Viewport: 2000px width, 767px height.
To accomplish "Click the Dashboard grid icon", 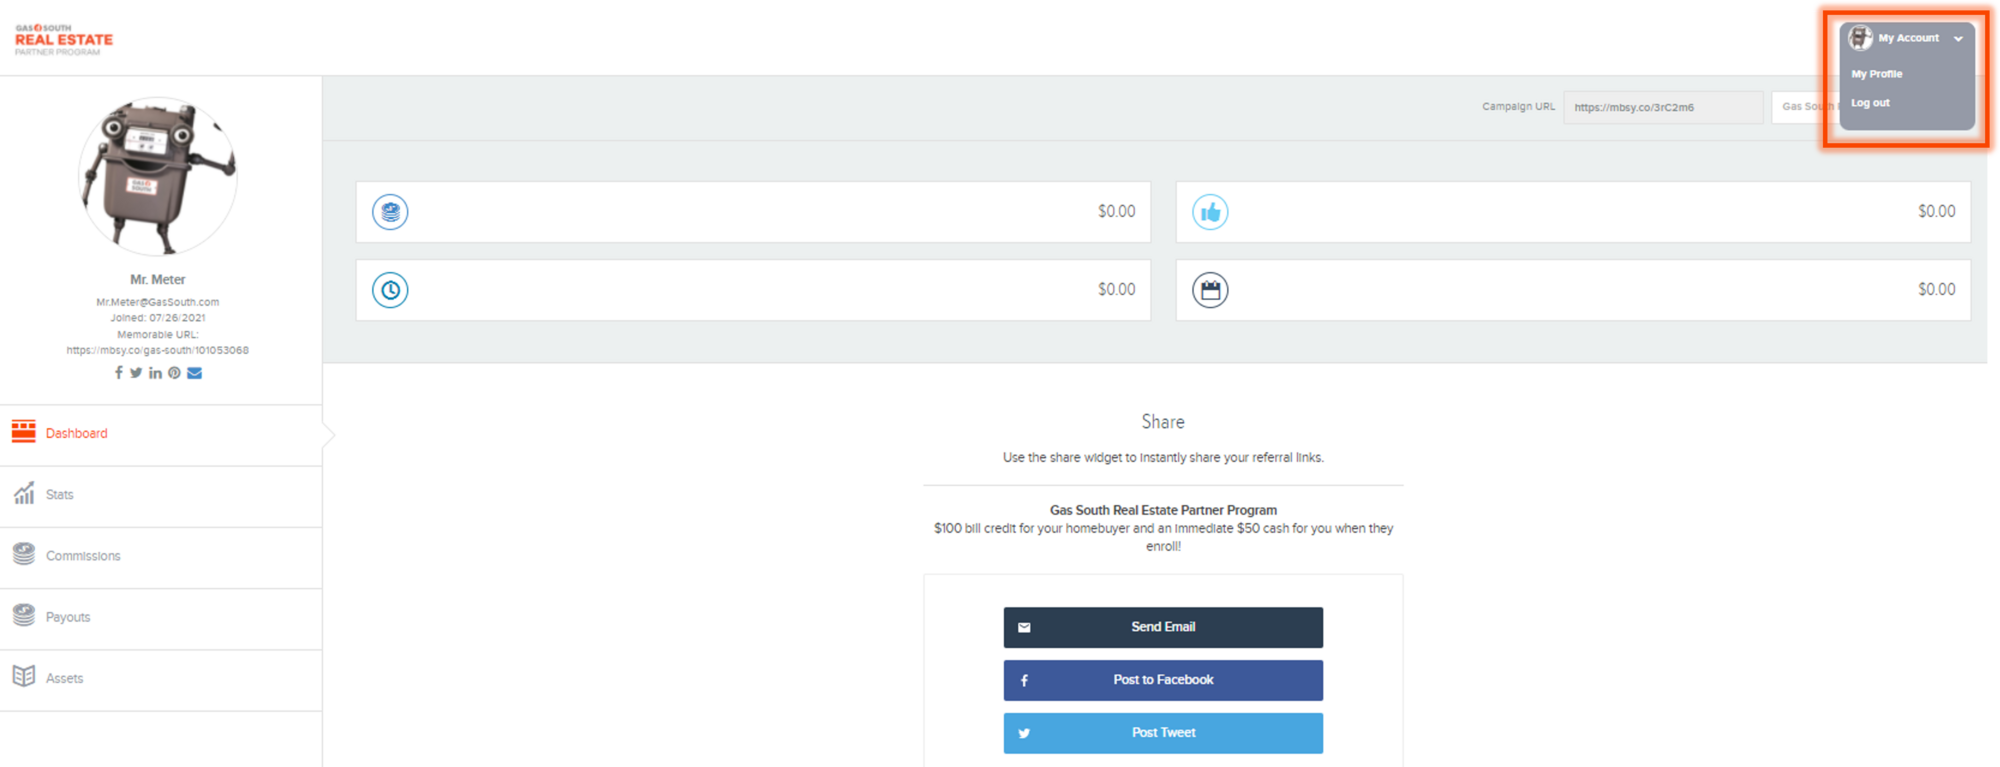I will point(24,432).
